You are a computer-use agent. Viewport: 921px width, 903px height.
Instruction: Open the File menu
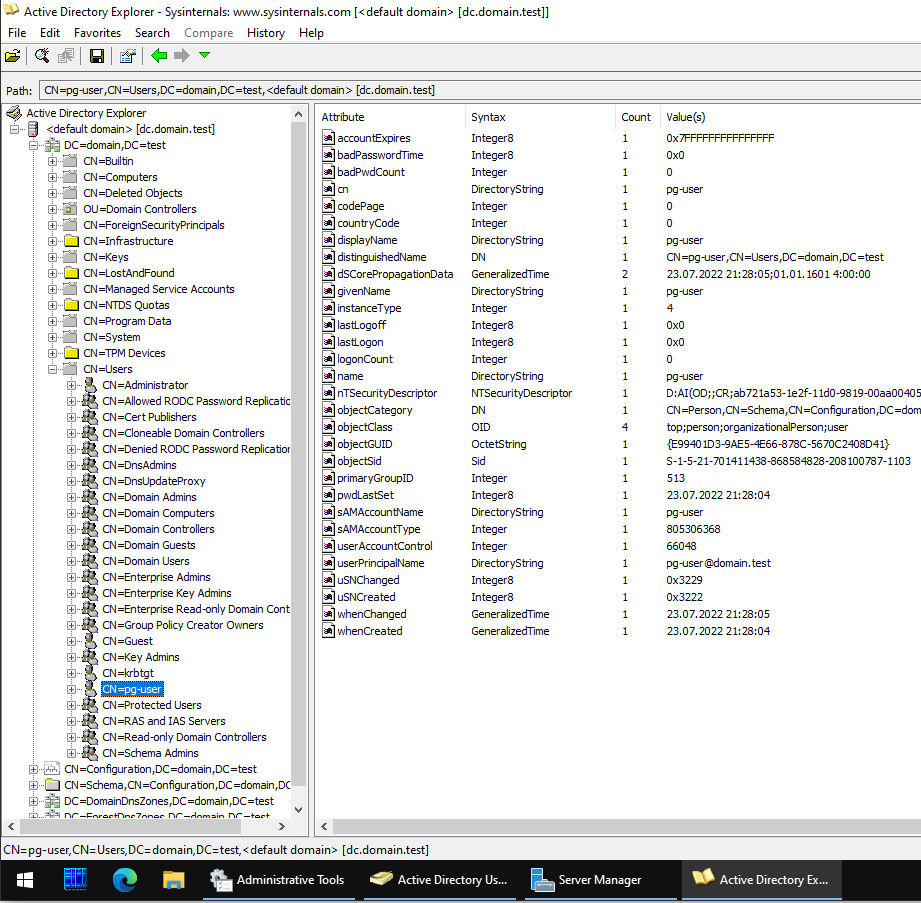17,33
